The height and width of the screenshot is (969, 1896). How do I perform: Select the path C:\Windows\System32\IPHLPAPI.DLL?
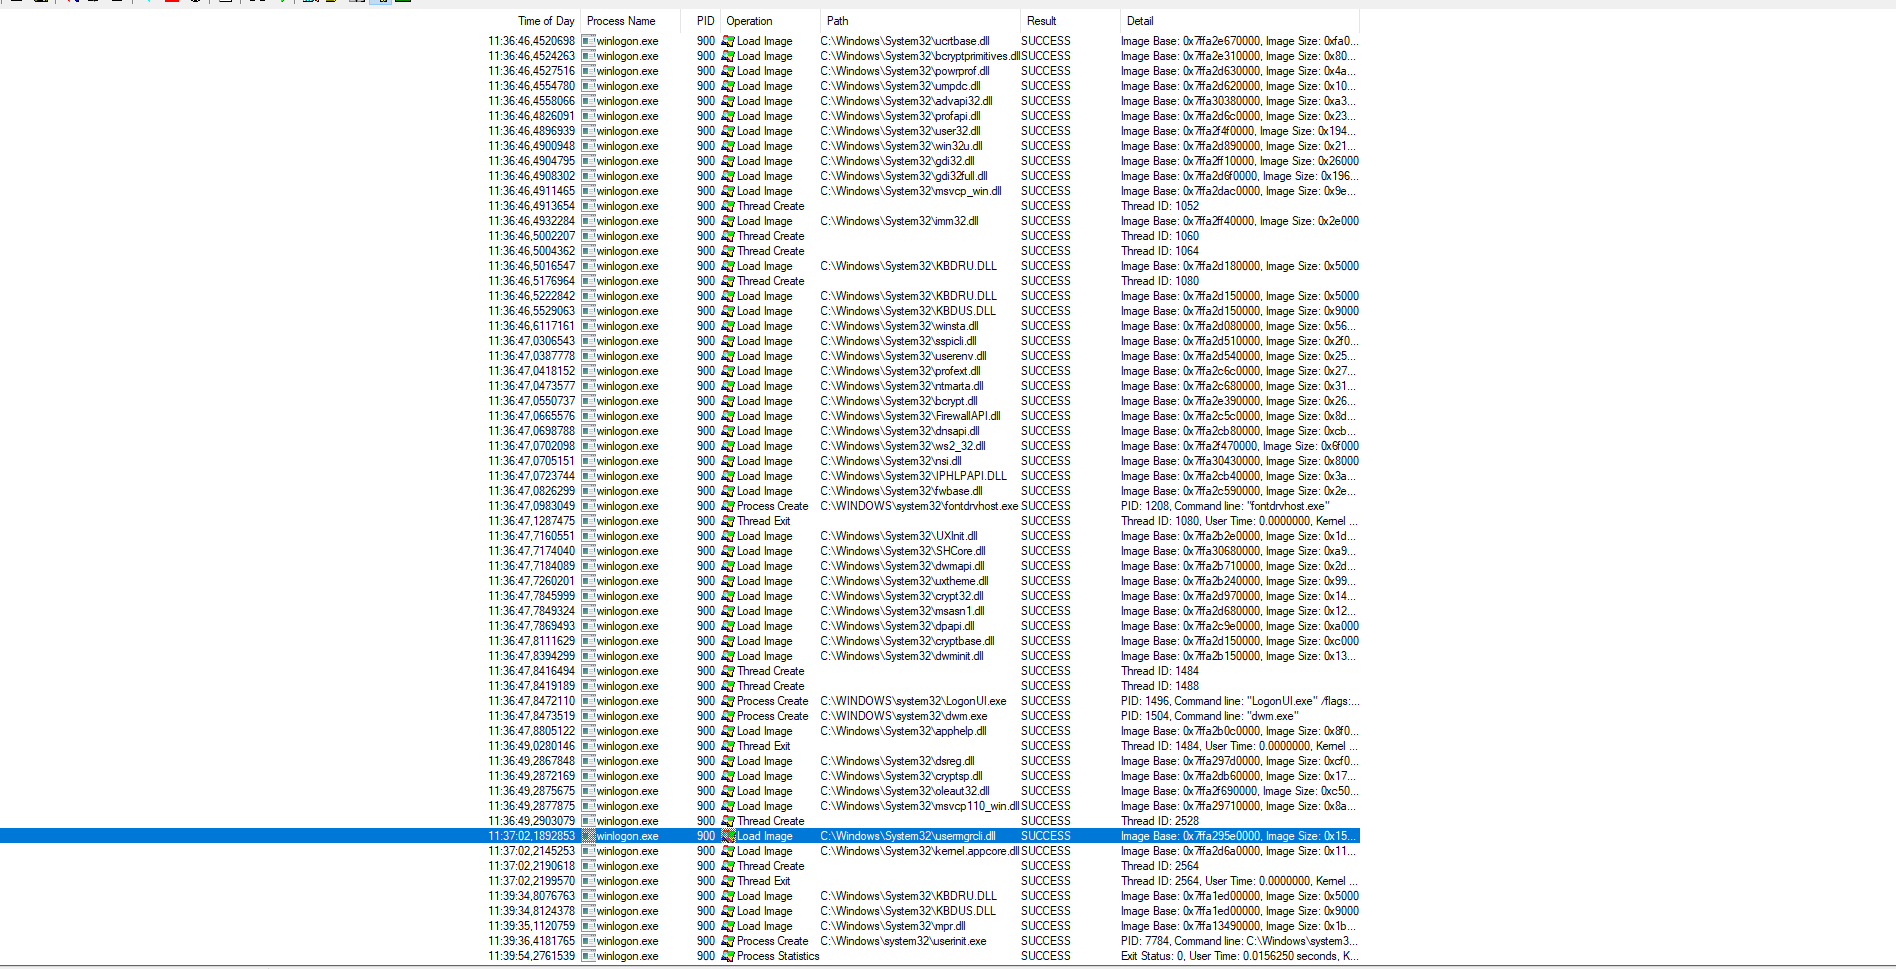click(x=914, y=476)
